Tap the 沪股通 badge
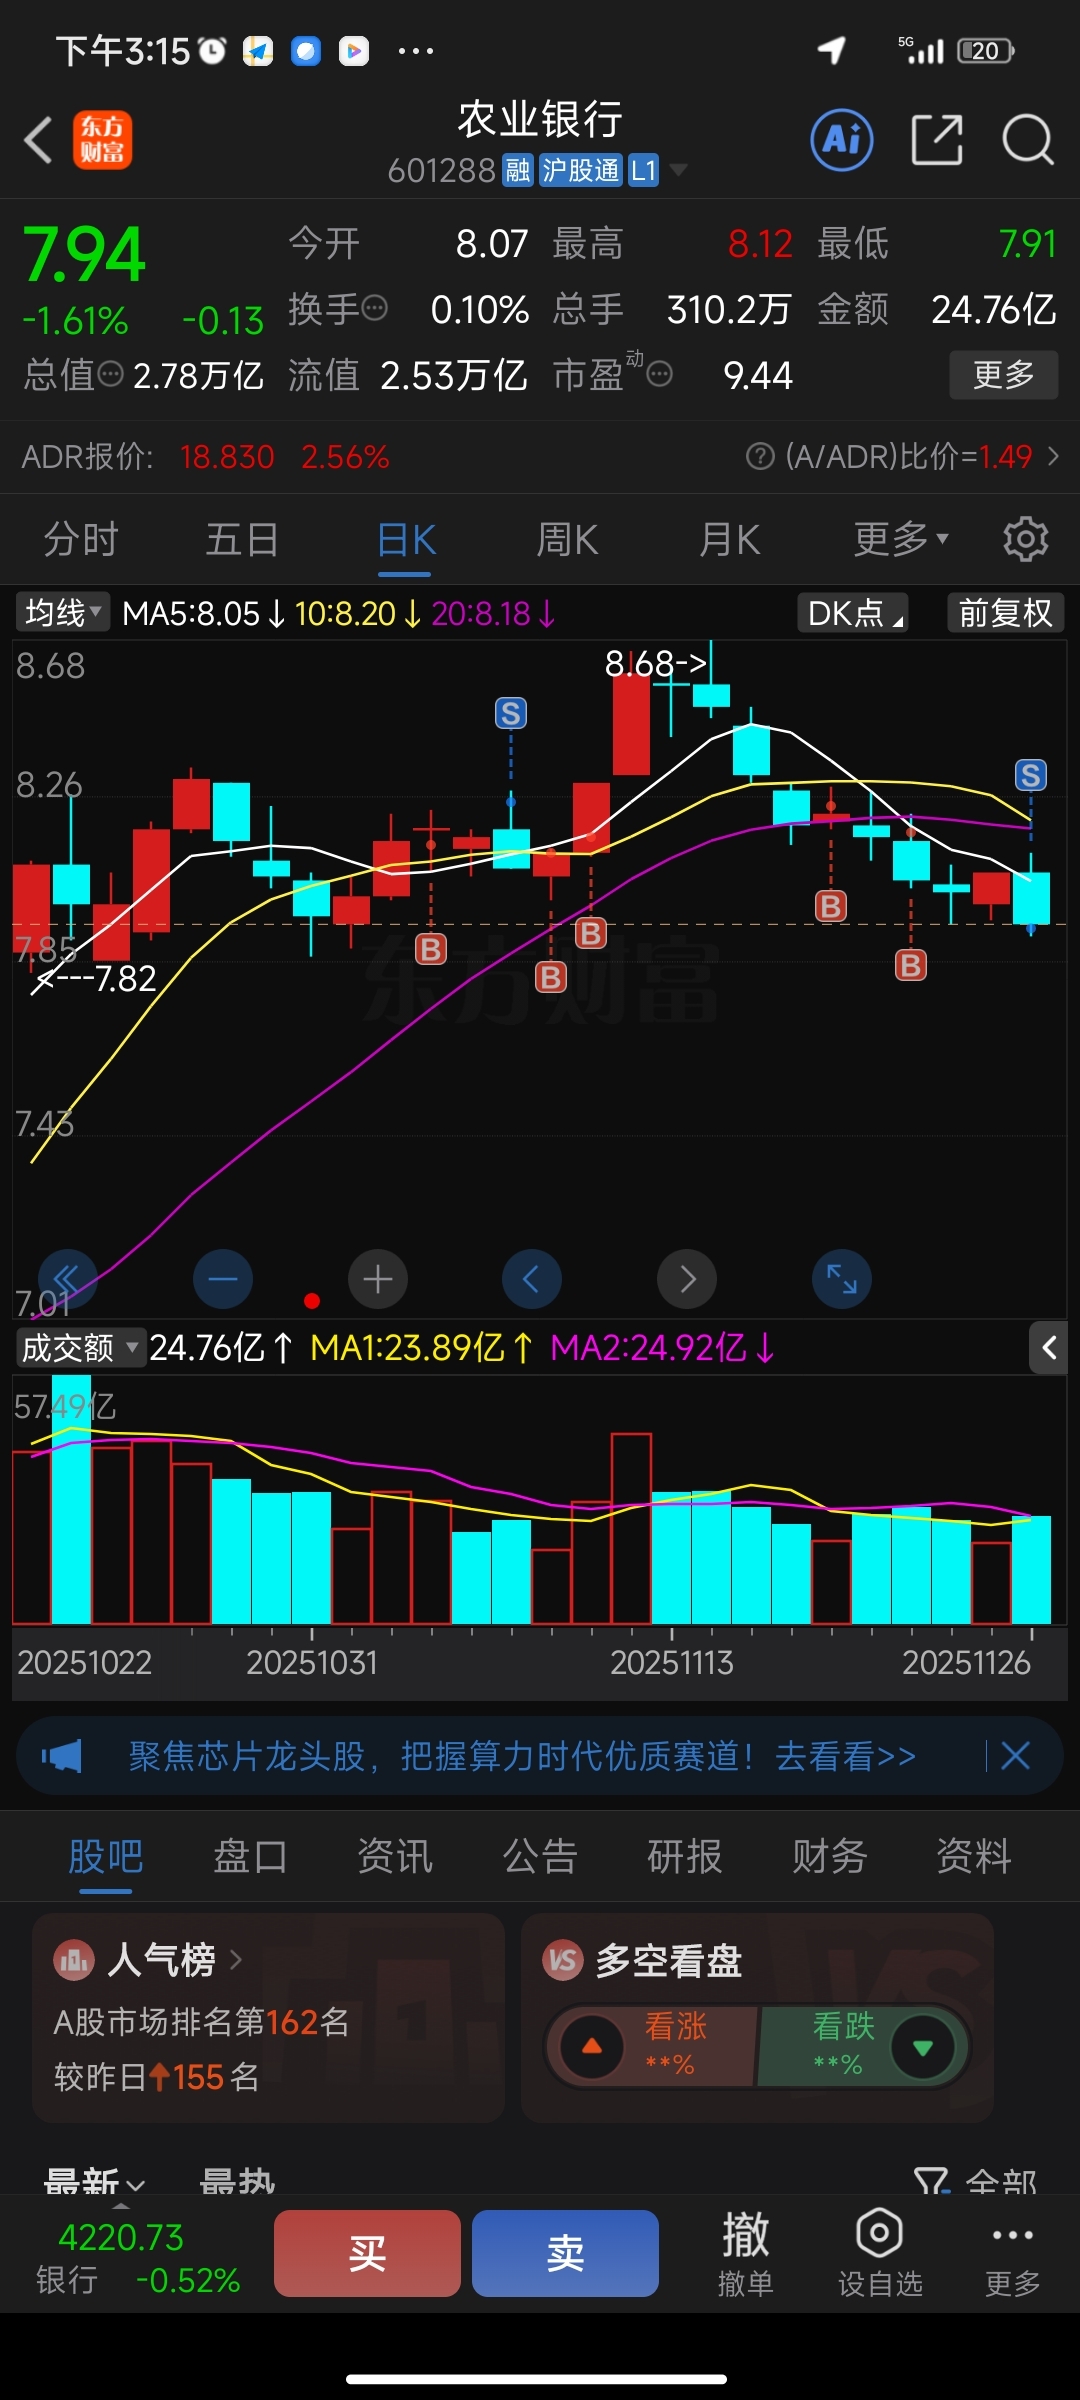 tap(580, 171)
